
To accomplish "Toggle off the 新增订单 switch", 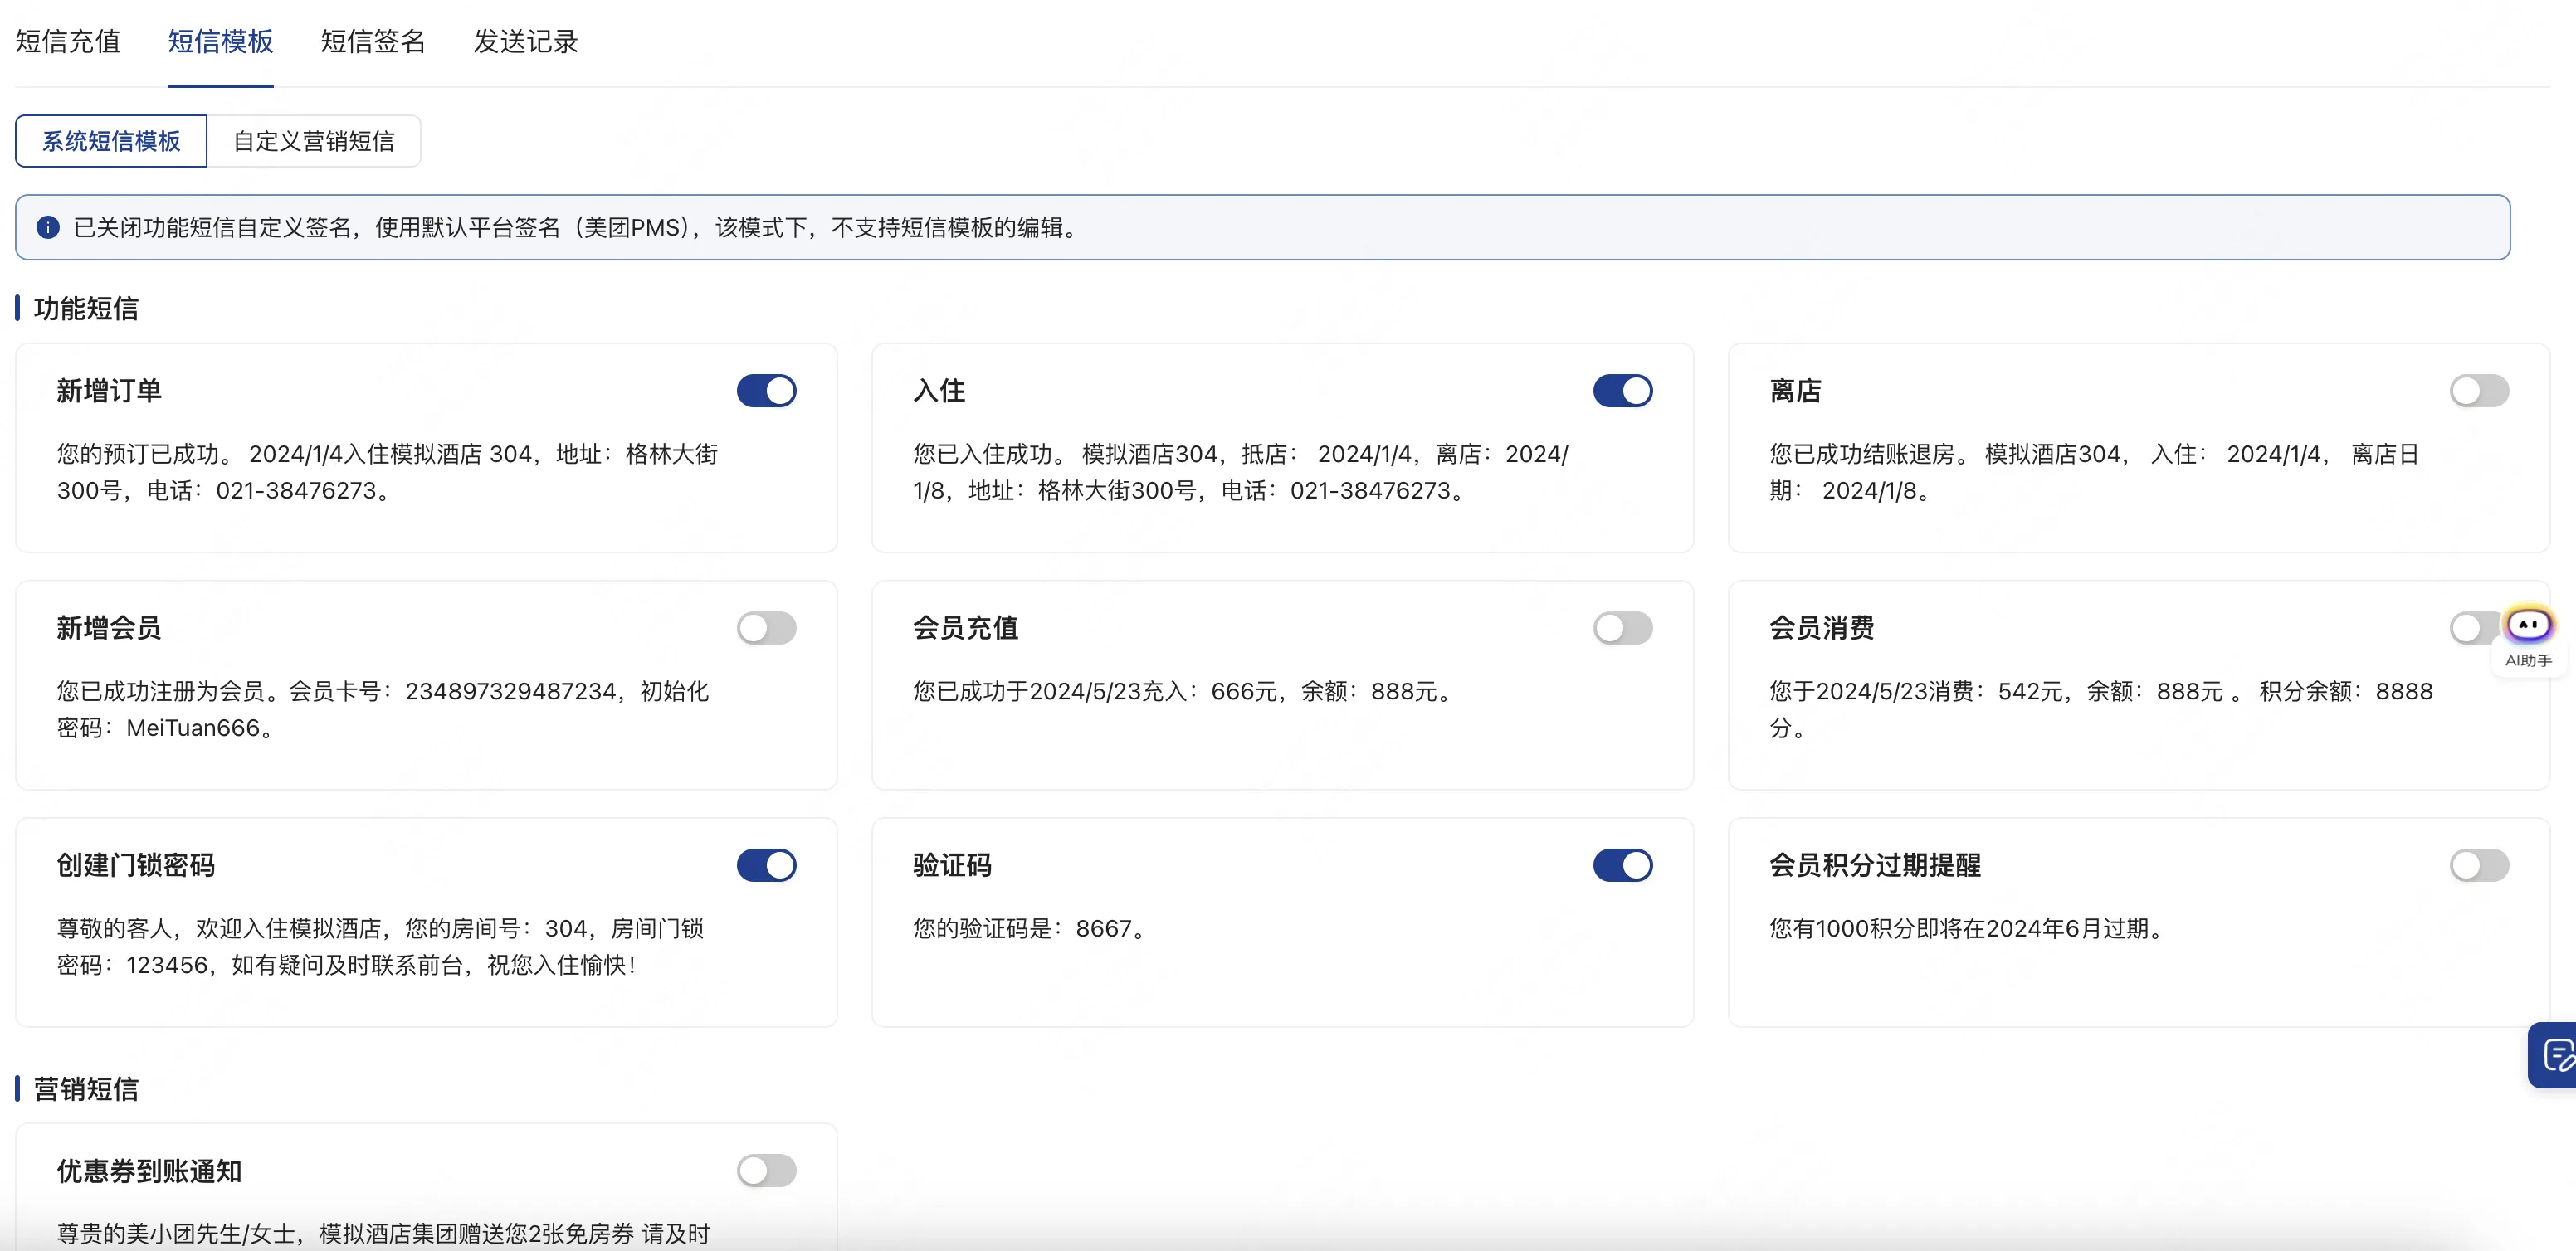I will (766, 391).
